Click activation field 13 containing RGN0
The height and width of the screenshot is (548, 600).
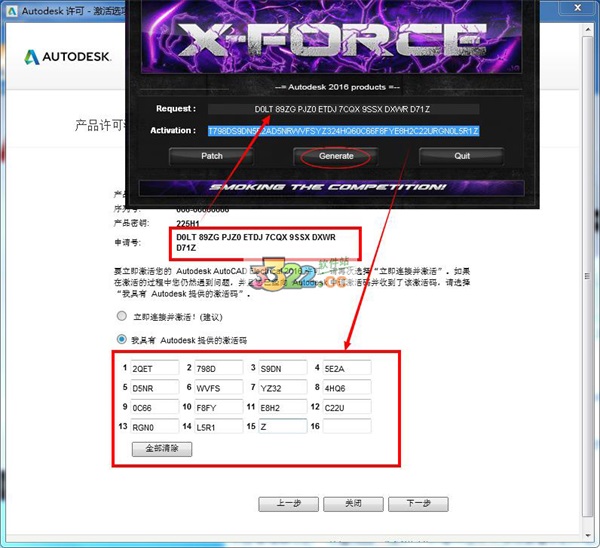tap(155, 427)
